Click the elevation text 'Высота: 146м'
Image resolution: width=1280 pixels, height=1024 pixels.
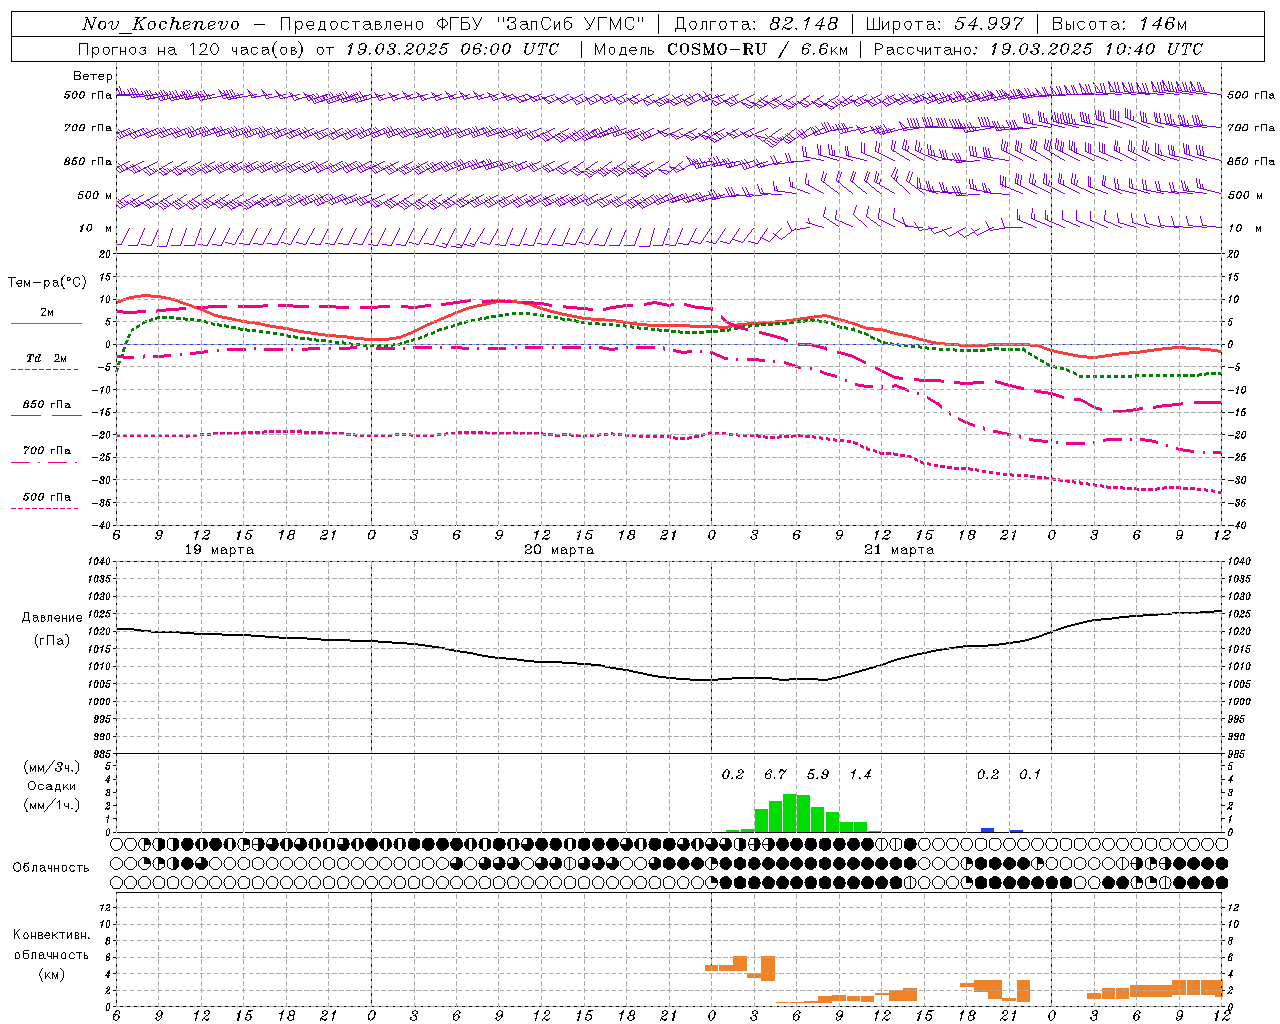coord(1119,24)
